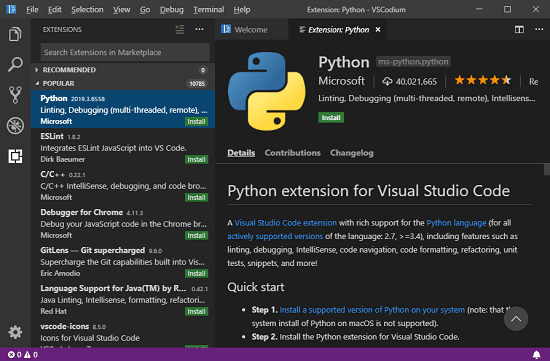Image resolution: width=550 pixels, height=361 pixels.
Task: Open the Terminal menu
Action: 209,9
